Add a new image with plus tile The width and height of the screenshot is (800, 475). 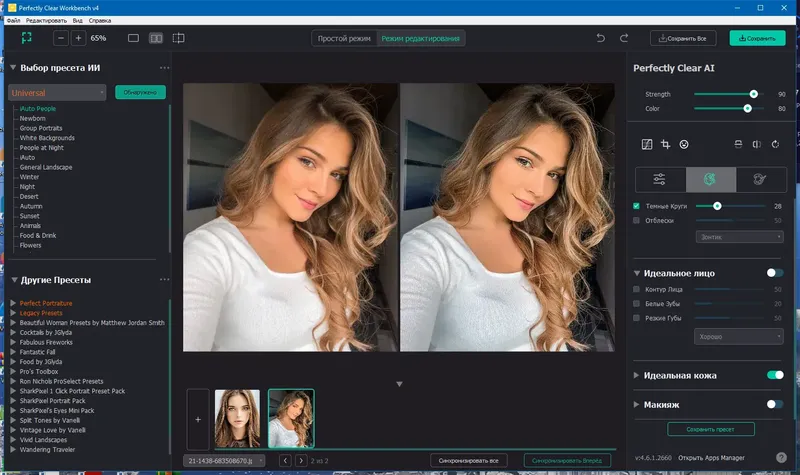tap(198, 419)
